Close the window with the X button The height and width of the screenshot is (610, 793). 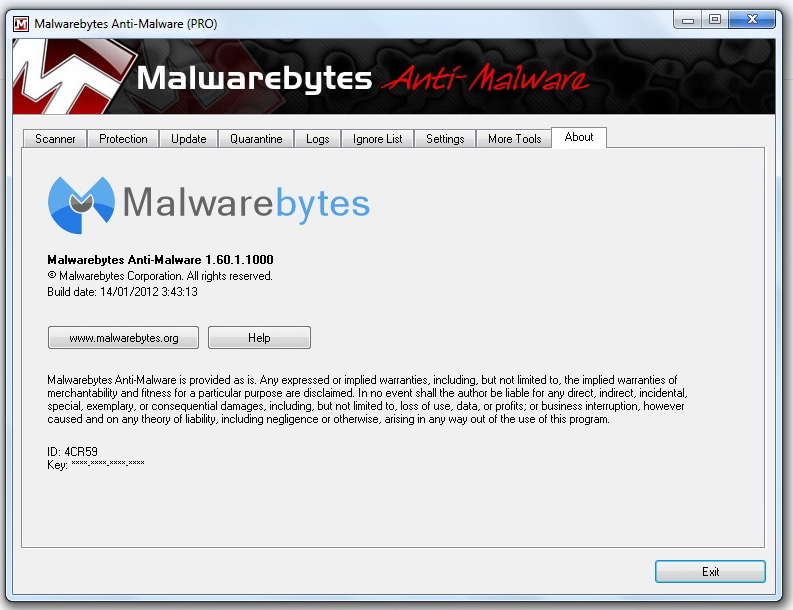pos(752,20)
